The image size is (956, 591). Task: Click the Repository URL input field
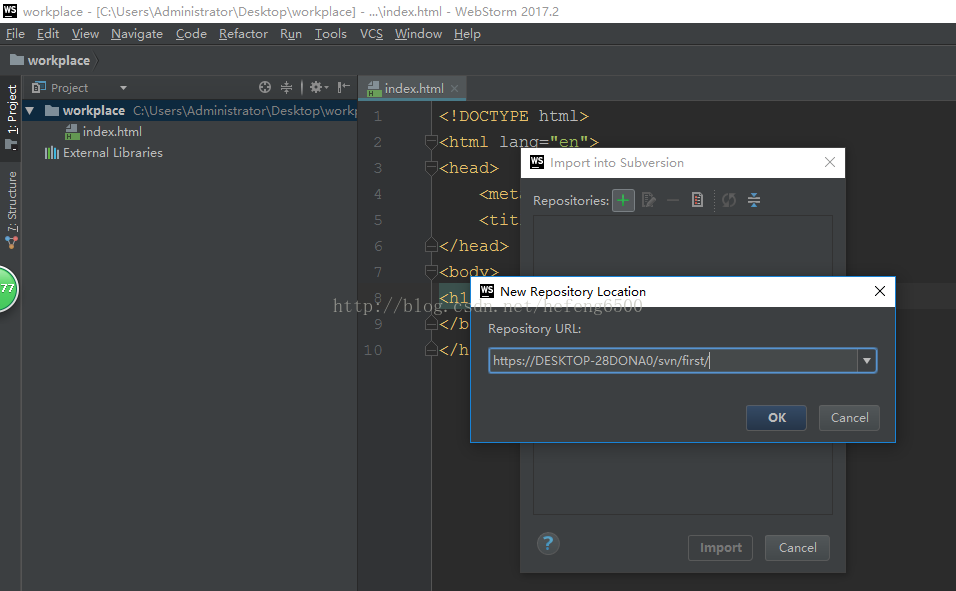(673, 360)
